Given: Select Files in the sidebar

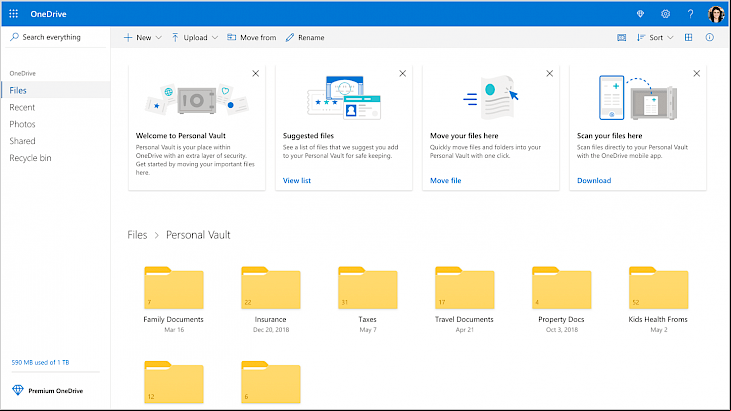Looking at the screenshot, I should [55, 90].
